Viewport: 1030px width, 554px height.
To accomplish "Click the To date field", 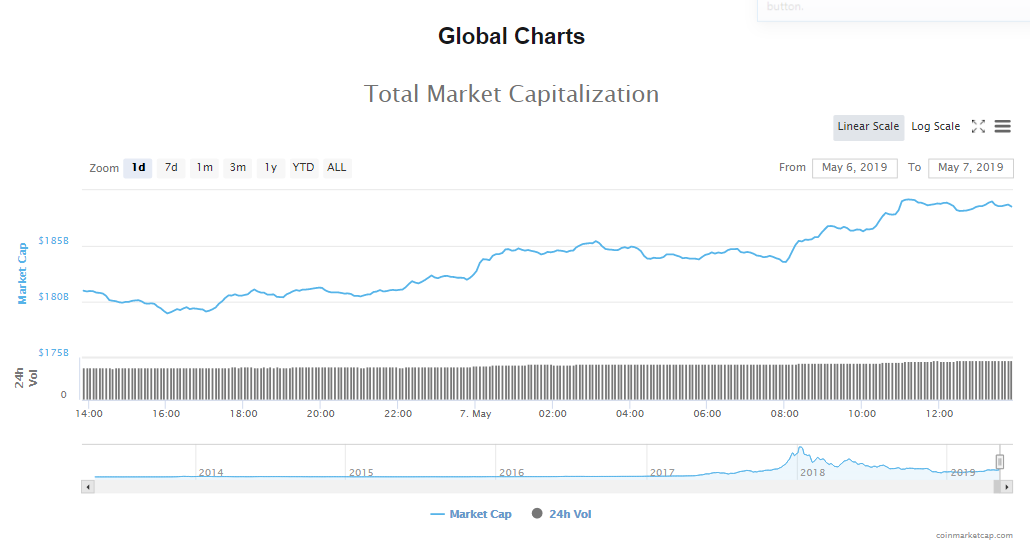I will coord(970,168).
